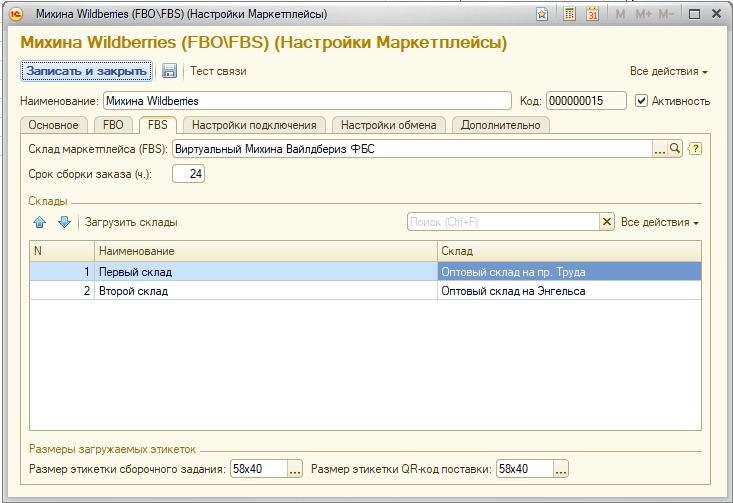Close the settings window
This screenshot has width=733, height=503.
pyautogui.click(x=716, y=14)
